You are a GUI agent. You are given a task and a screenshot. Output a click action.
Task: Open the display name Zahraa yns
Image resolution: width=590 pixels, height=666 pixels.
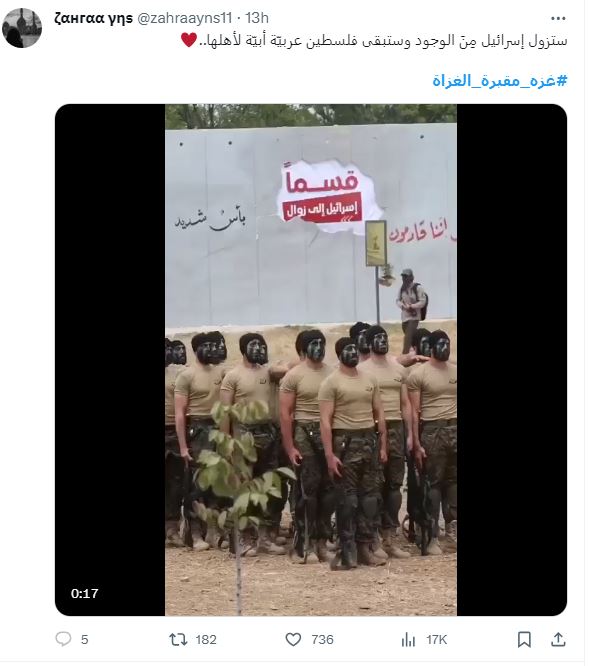tap(93, 18)
